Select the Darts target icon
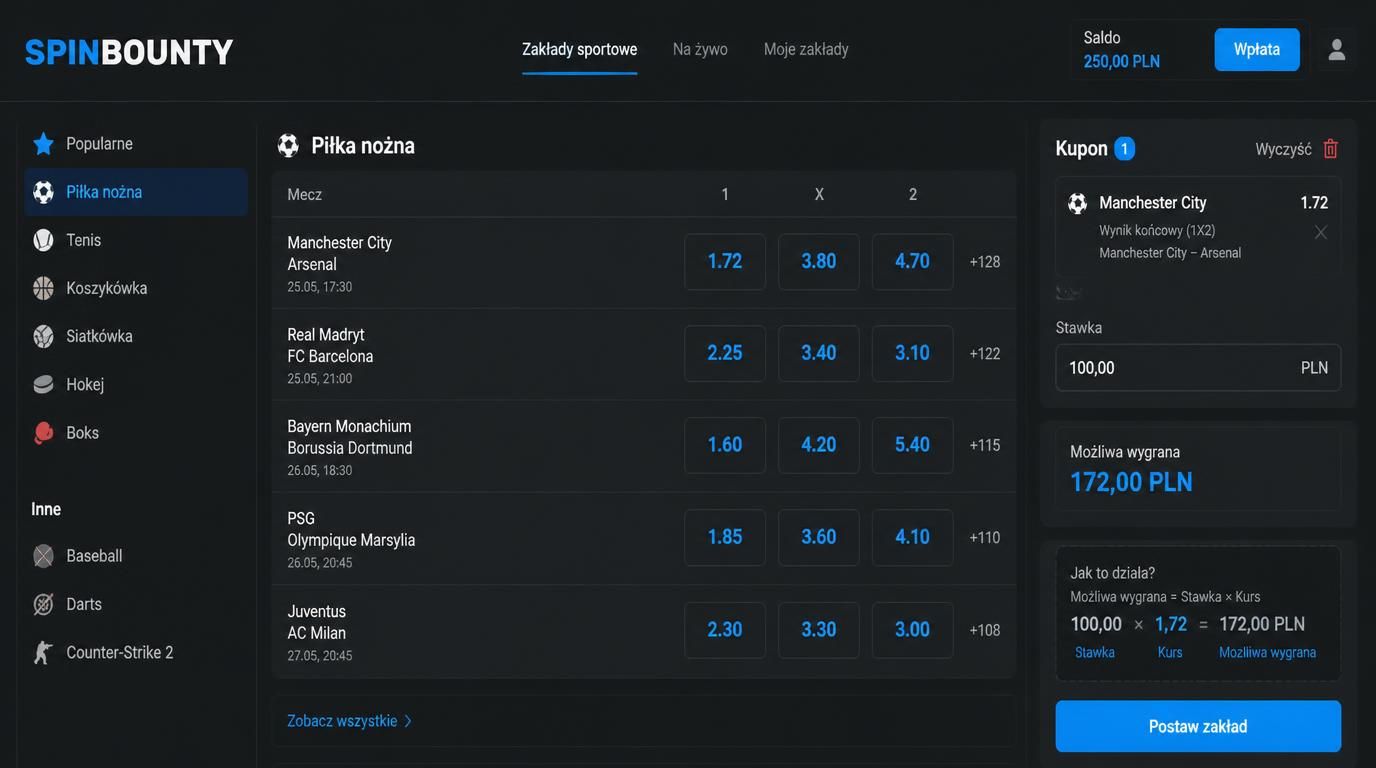 (x=43, y=604)
